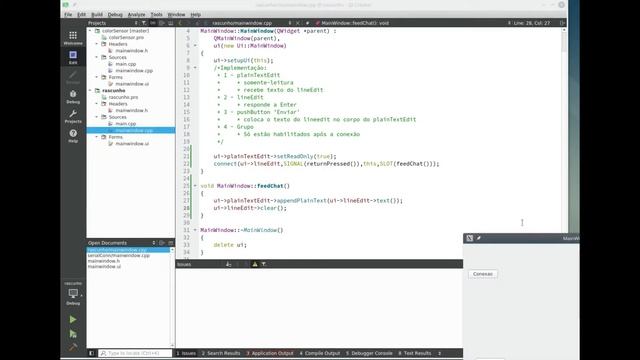Switch to 1 Issues output pane
Viewport: 640px width, 360px height.
[x=186, y=353]
